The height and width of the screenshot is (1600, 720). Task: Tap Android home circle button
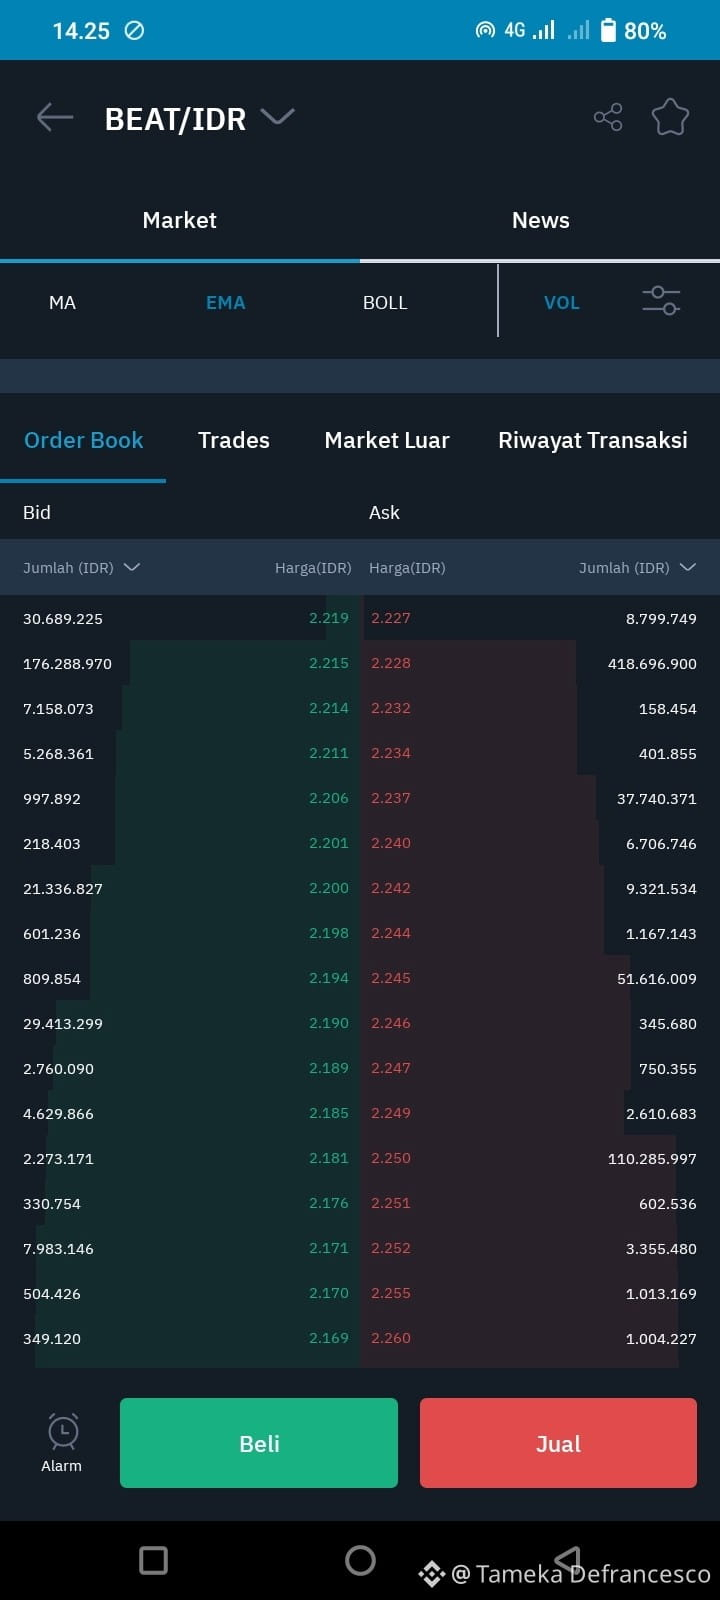coord(360,1560)
